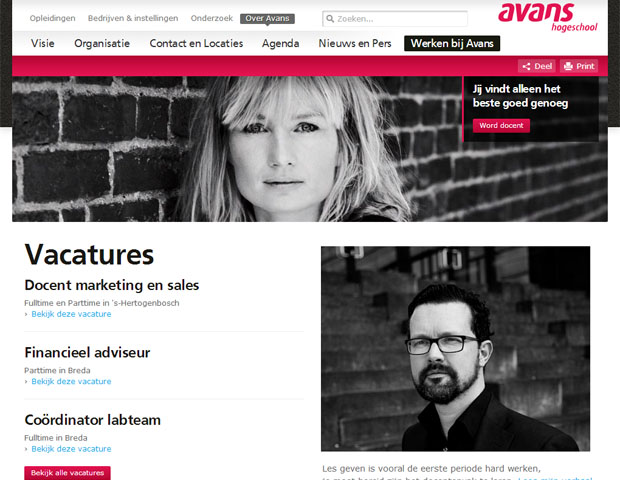Click the magnifier icon in search box
The width and height of the screenshot is (620, 480).
330,19
